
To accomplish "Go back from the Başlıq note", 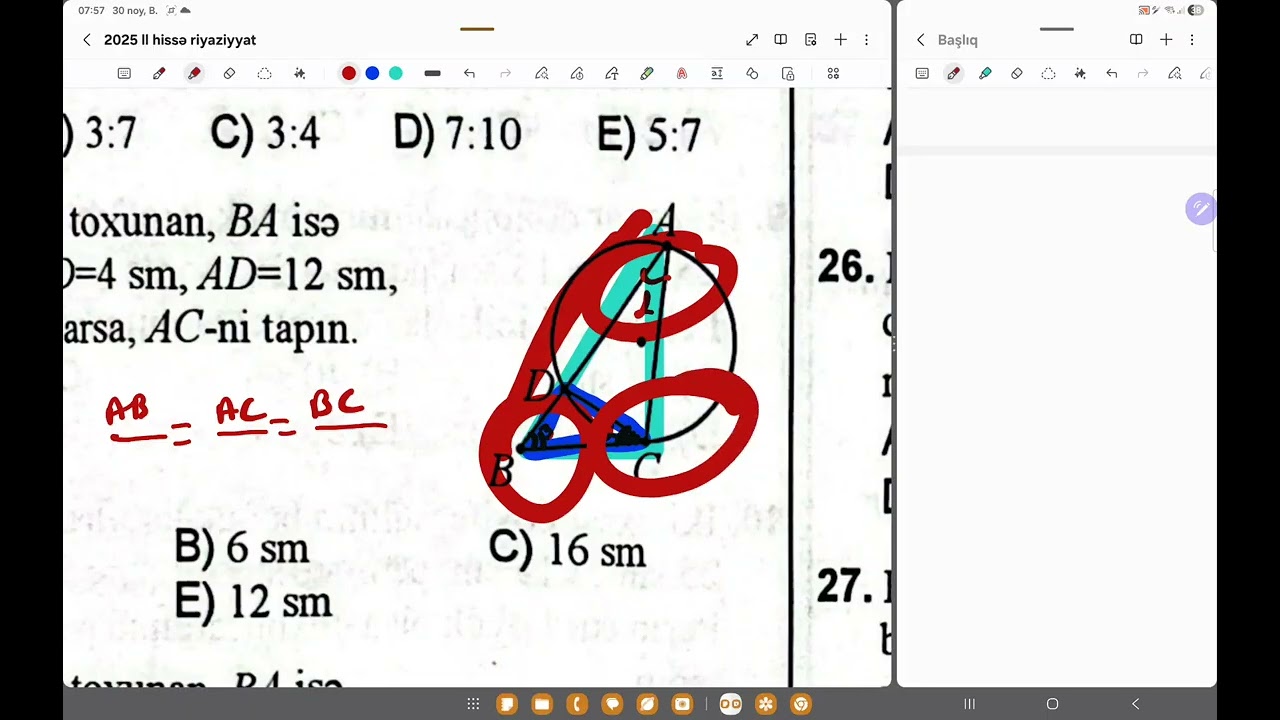I will (x=921, y=40).
